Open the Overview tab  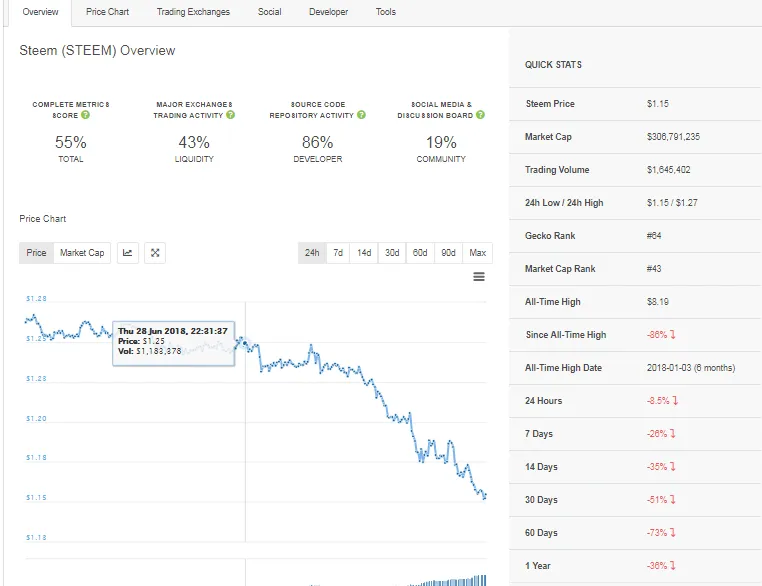point(40,12)
